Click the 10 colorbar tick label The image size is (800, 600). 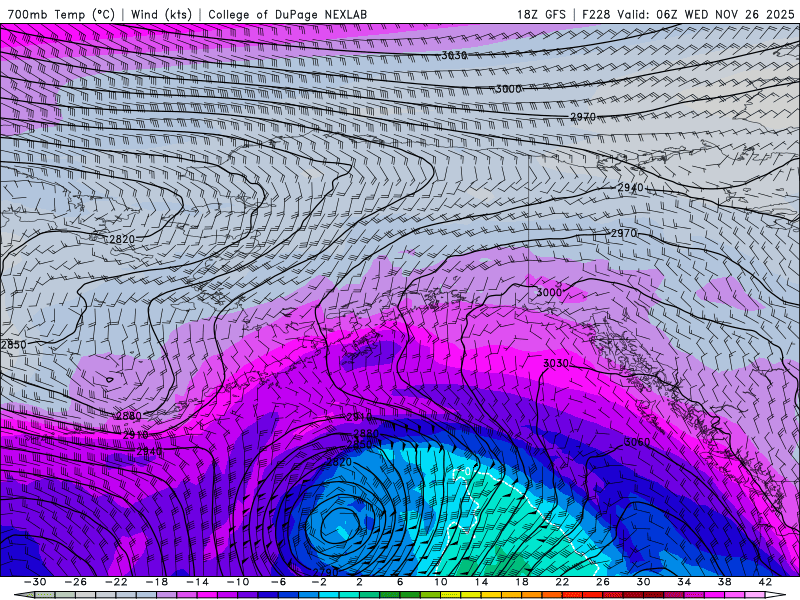[x=440, y=582]
